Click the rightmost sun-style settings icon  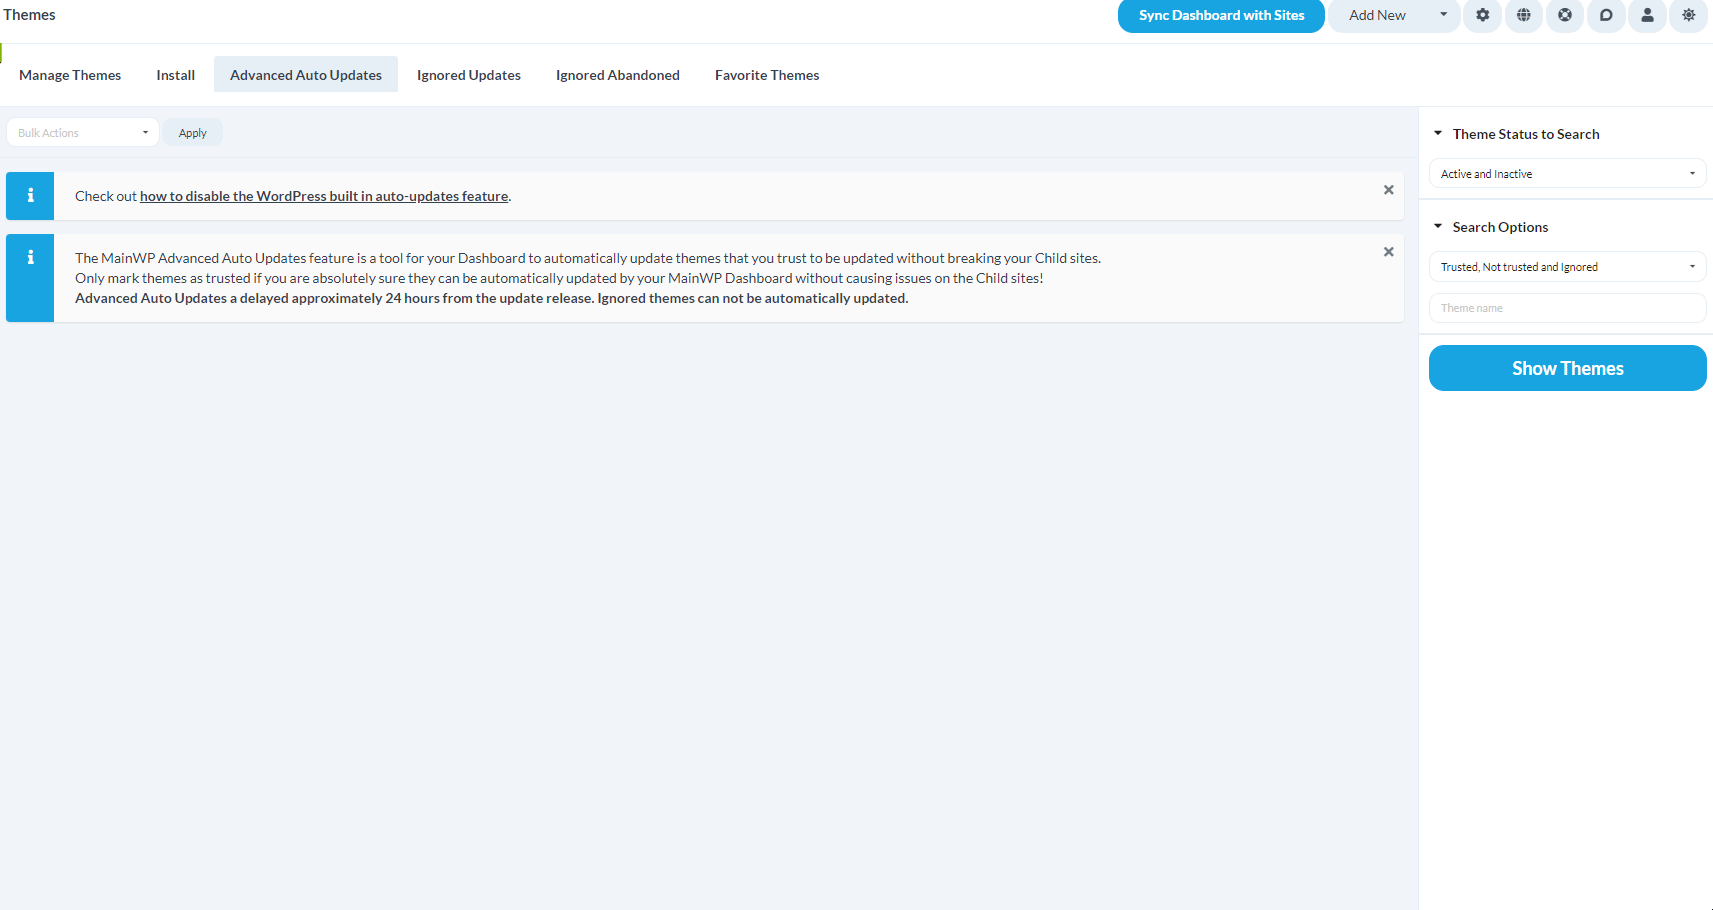(x=1688, y=16)
